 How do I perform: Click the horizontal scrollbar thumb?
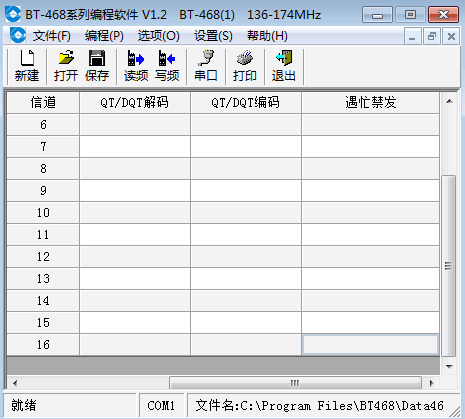[295, 383]
